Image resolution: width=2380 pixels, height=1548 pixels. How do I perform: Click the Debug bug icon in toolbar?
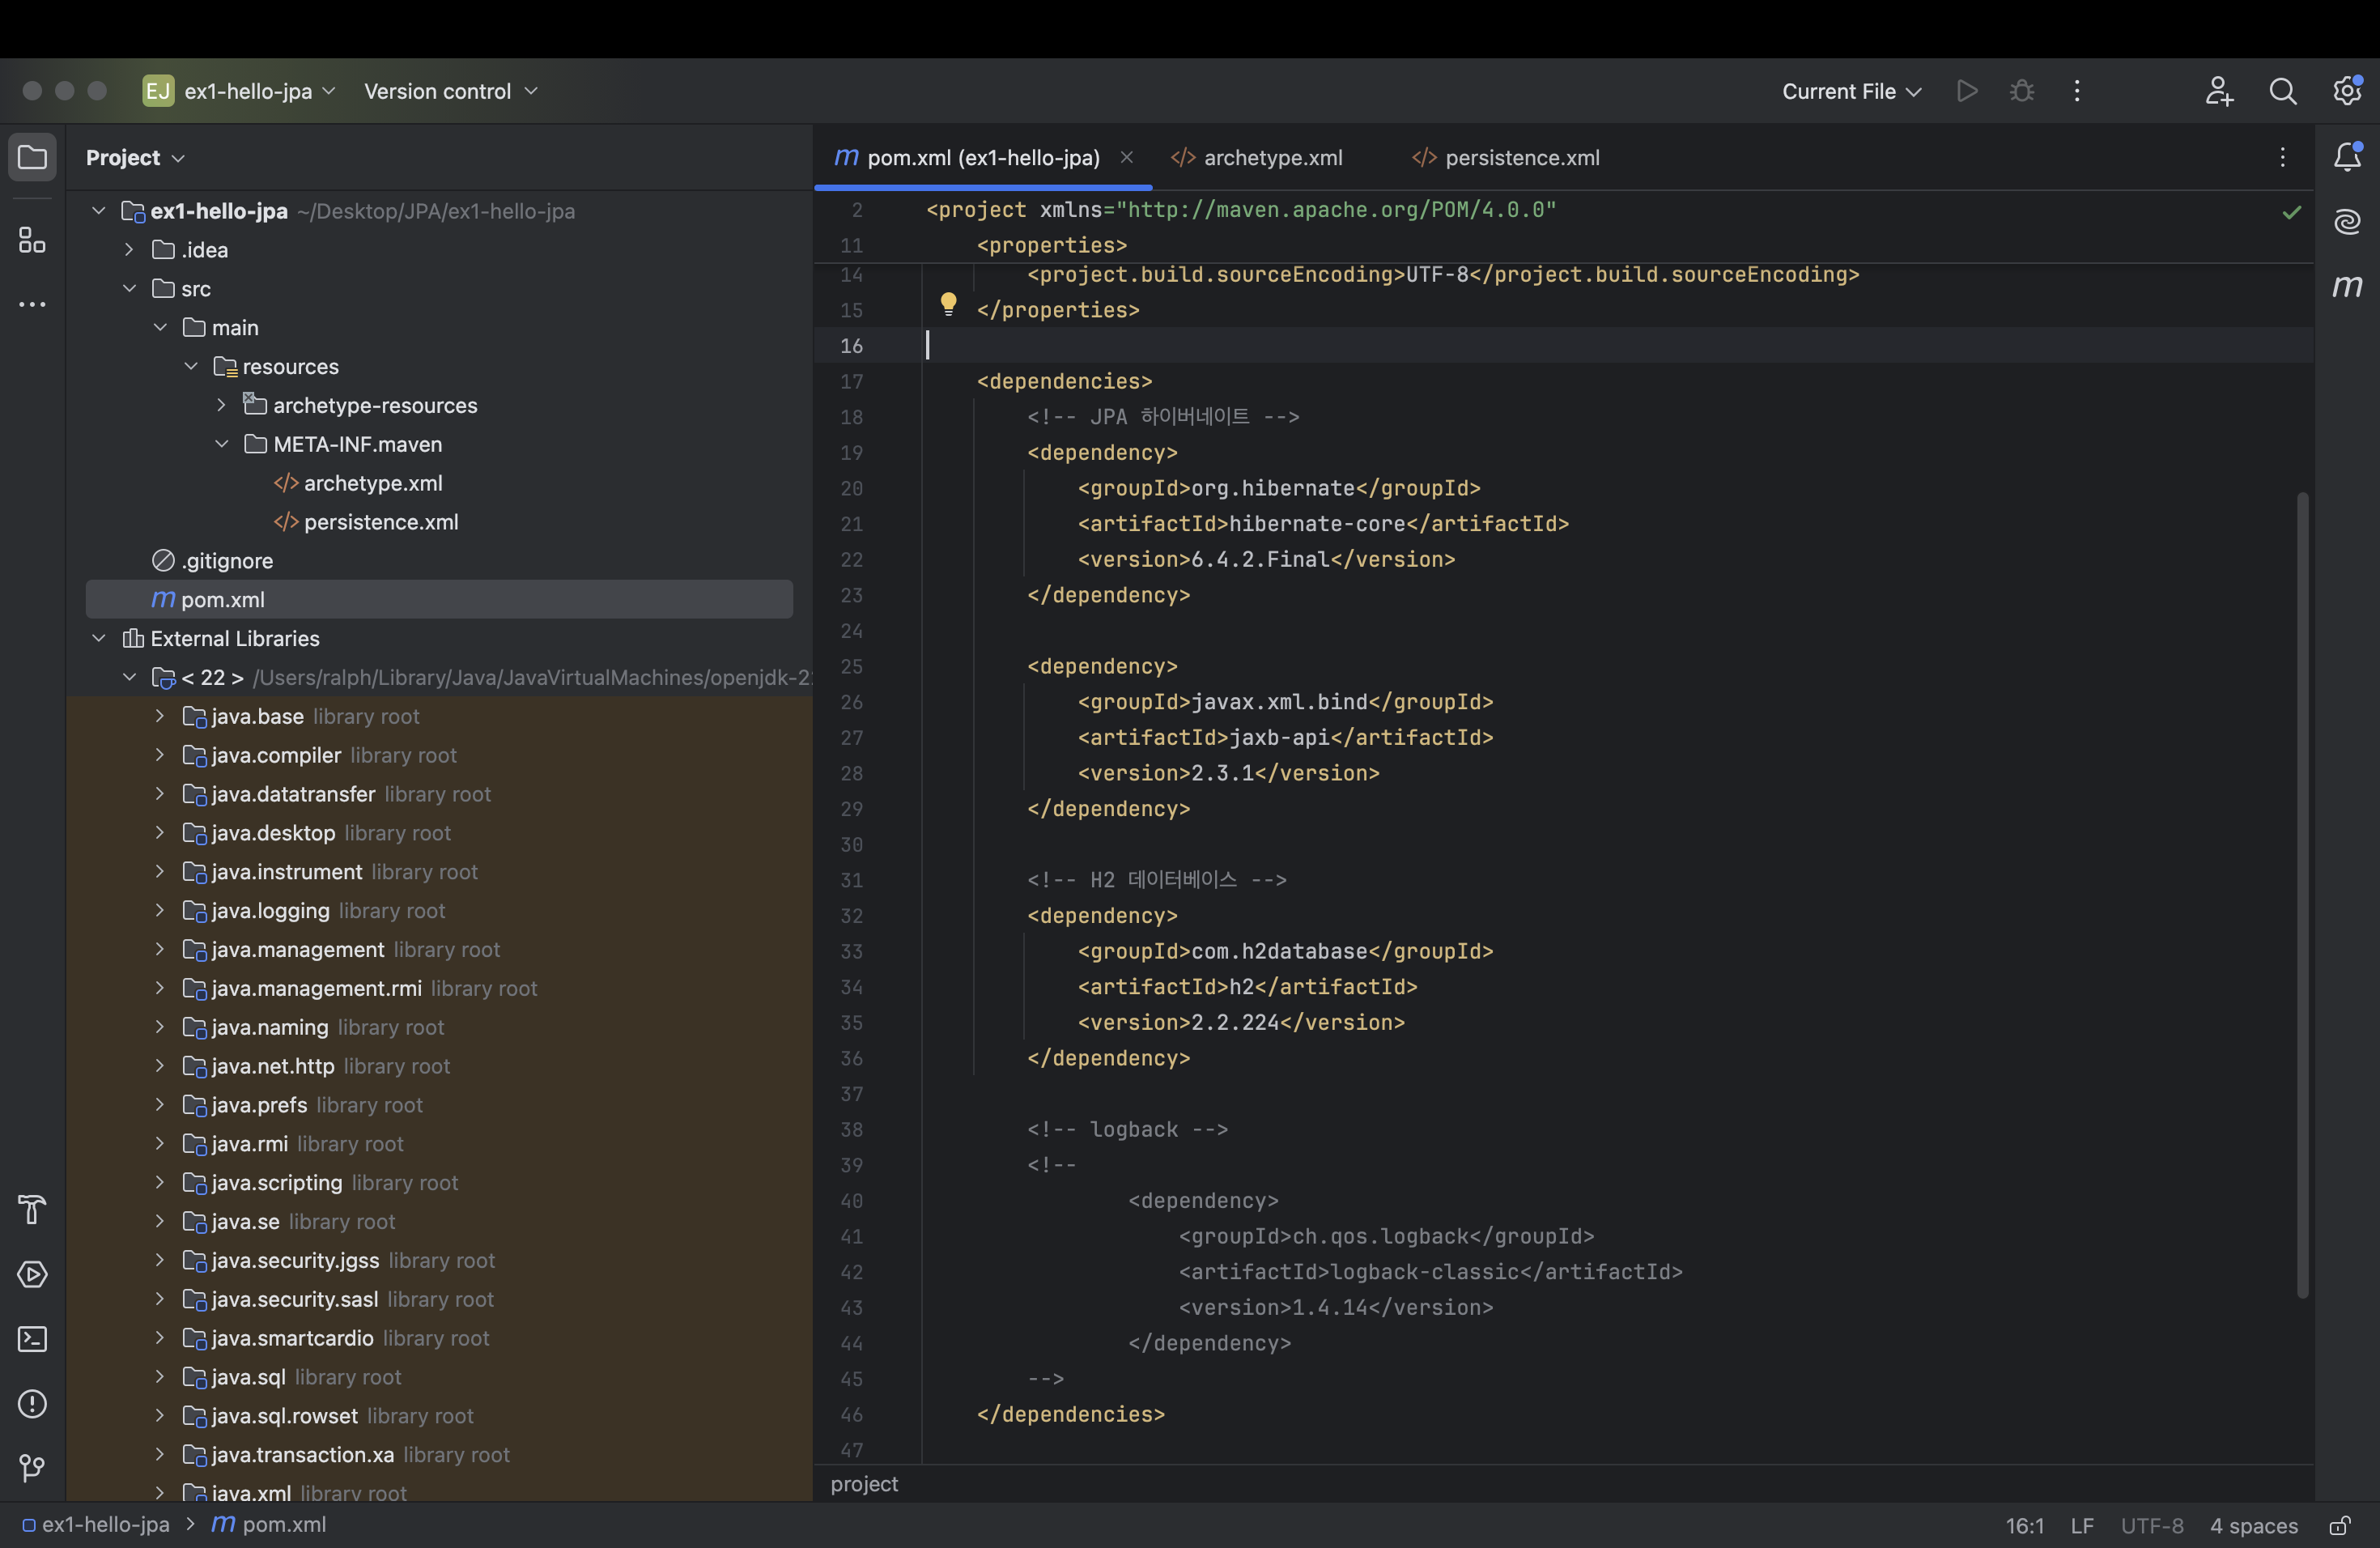tap(2022, 91)
